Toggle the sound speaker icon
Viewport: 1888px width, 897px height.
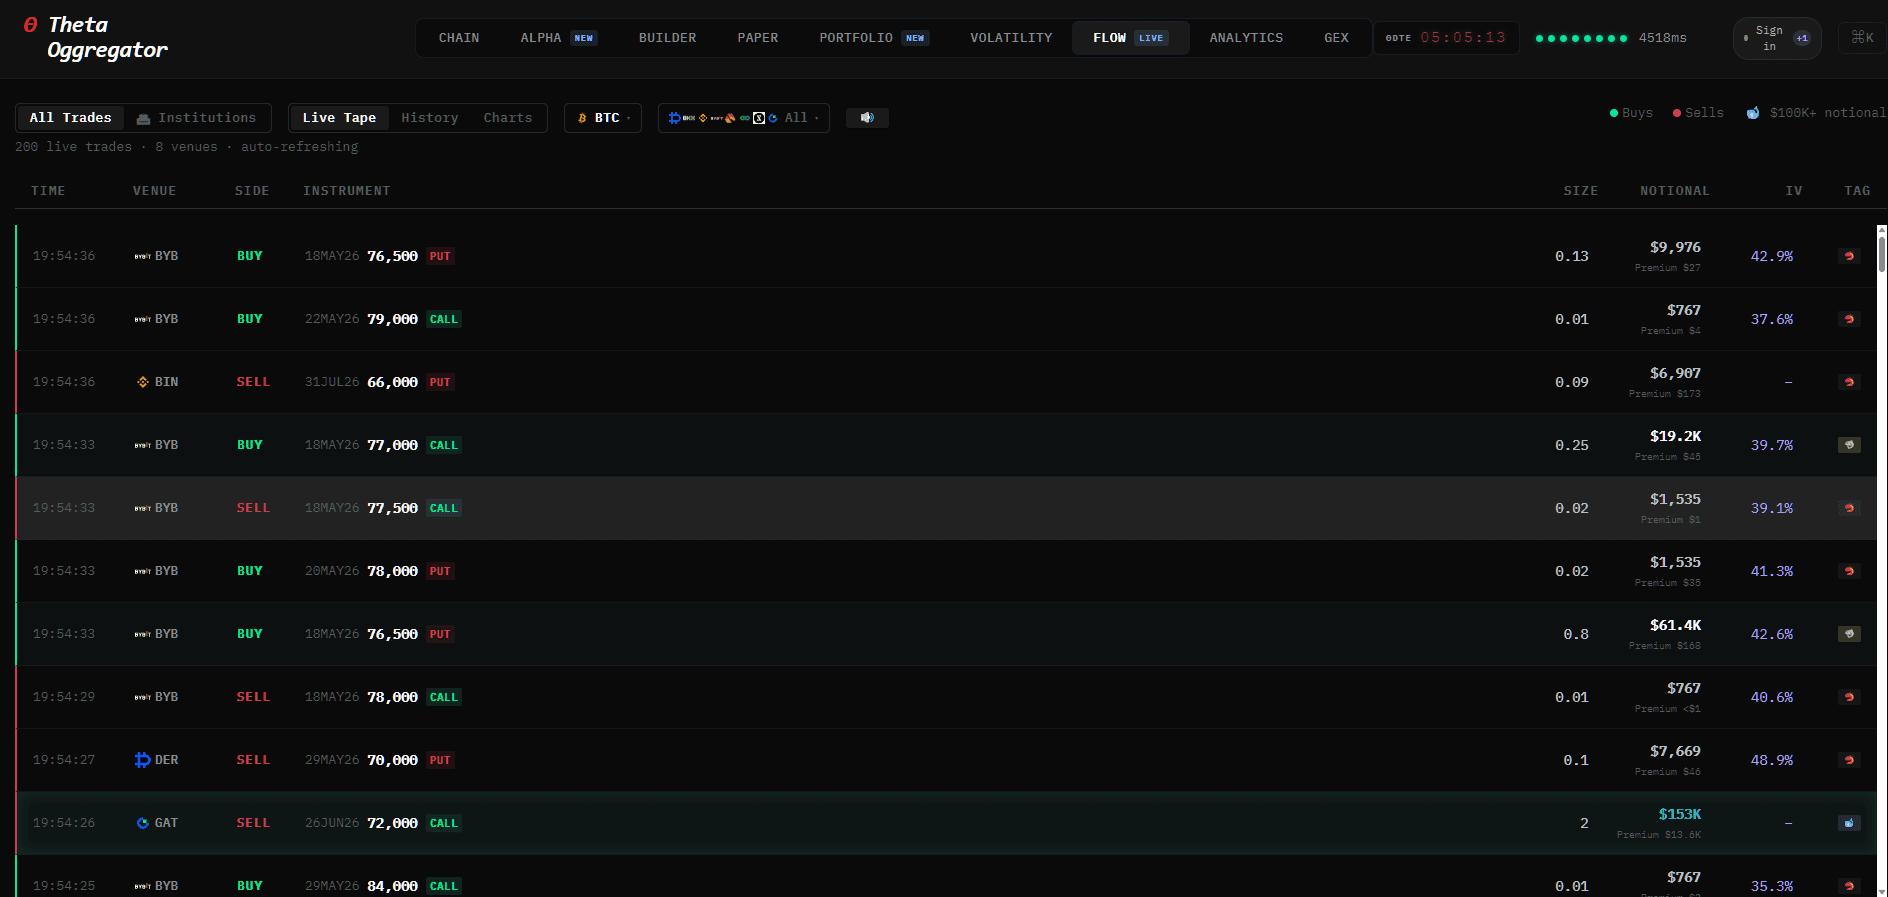tap(867, 118)
